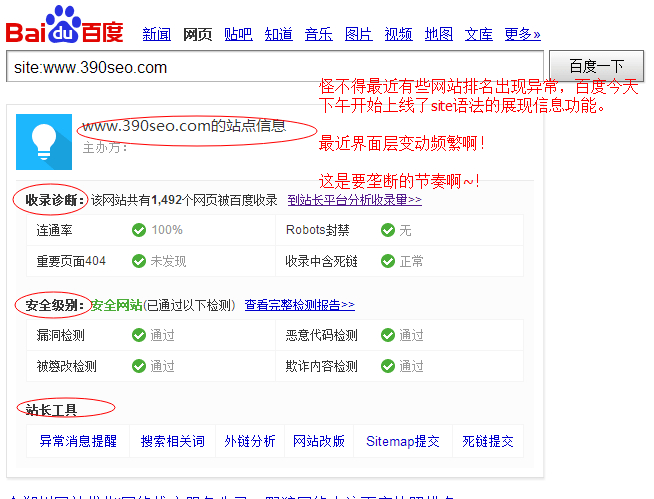Click the search query input field
The image size is (654, 499).
coord(273,68)
